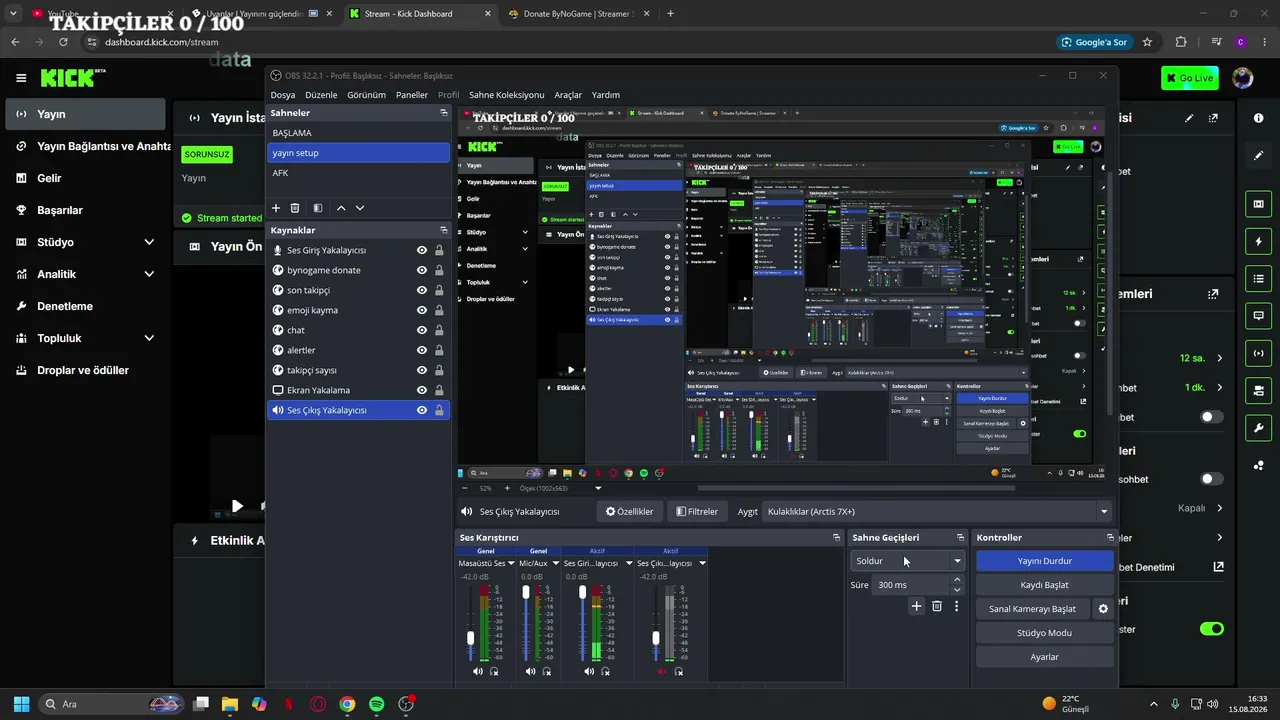Viewport: 1280px width, 720px height.
Task: Toggle monitoring headphone icon for Mic/Aux
Action: pos(547,671)
